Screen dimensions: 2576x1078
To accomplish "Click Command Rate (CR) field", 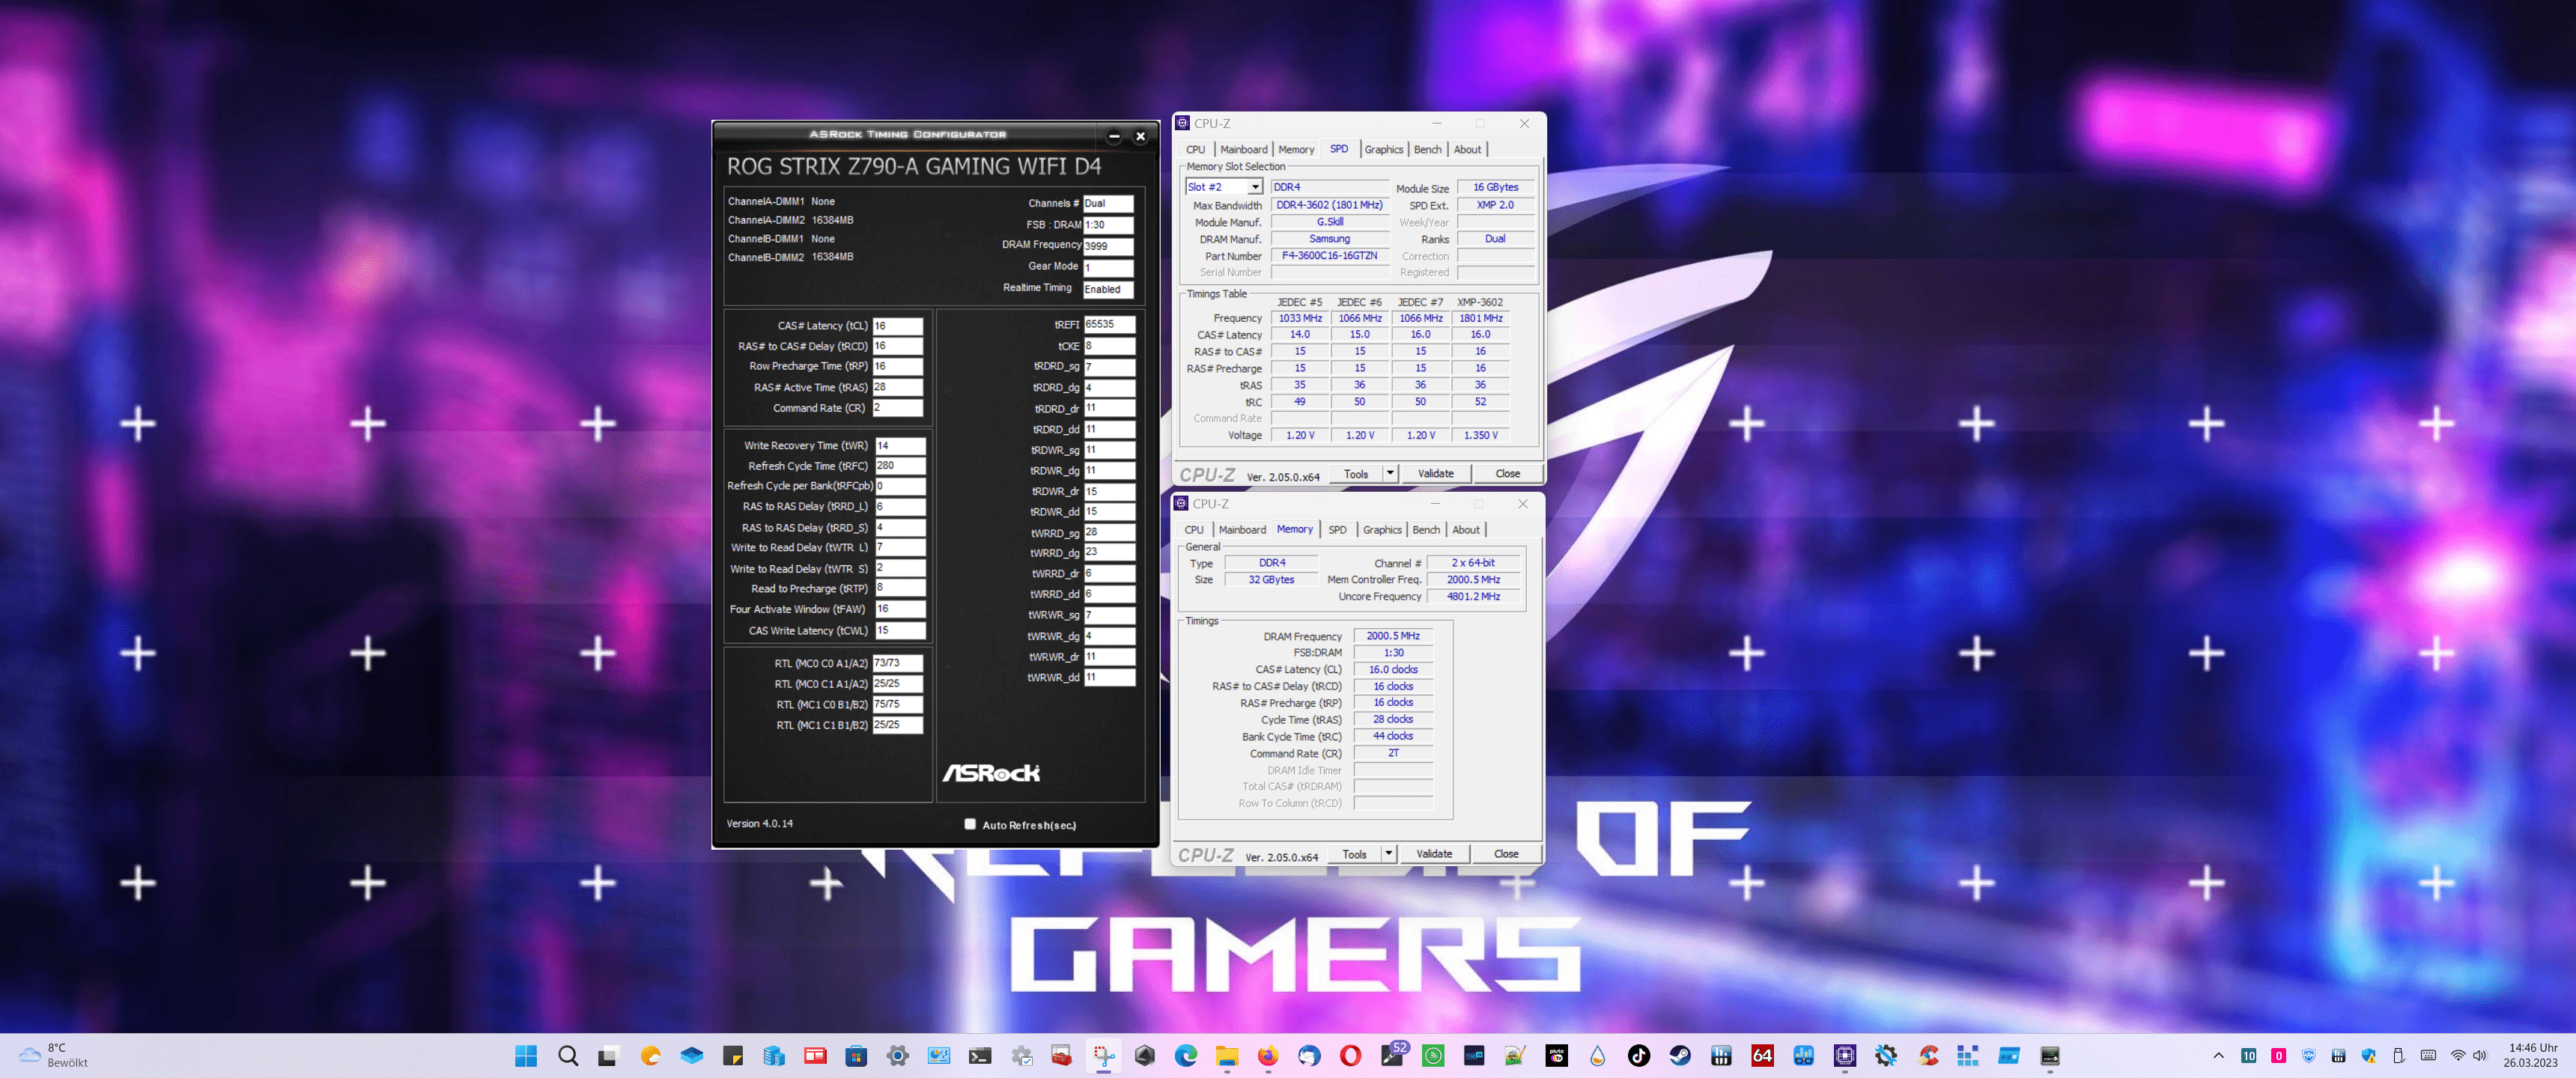I will (x=897, y=408).
